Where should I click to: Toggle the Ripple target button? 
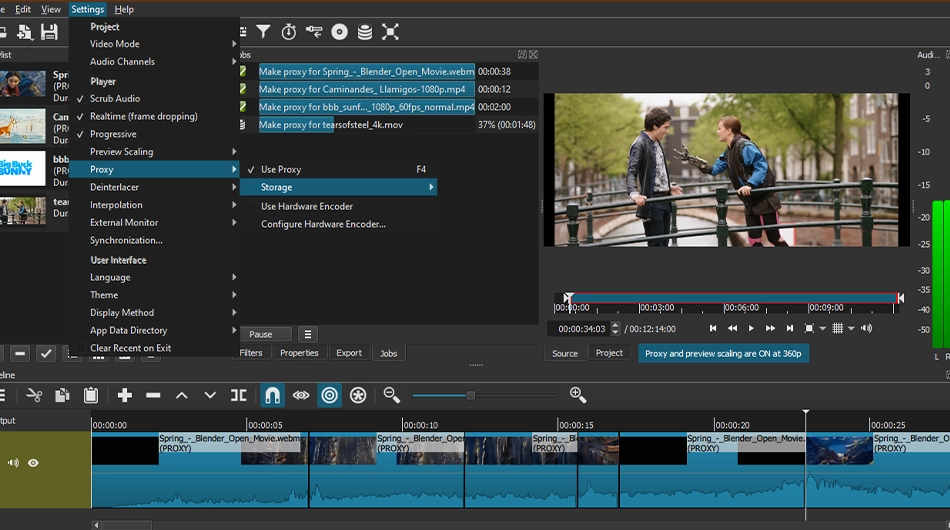coord(330,396)
